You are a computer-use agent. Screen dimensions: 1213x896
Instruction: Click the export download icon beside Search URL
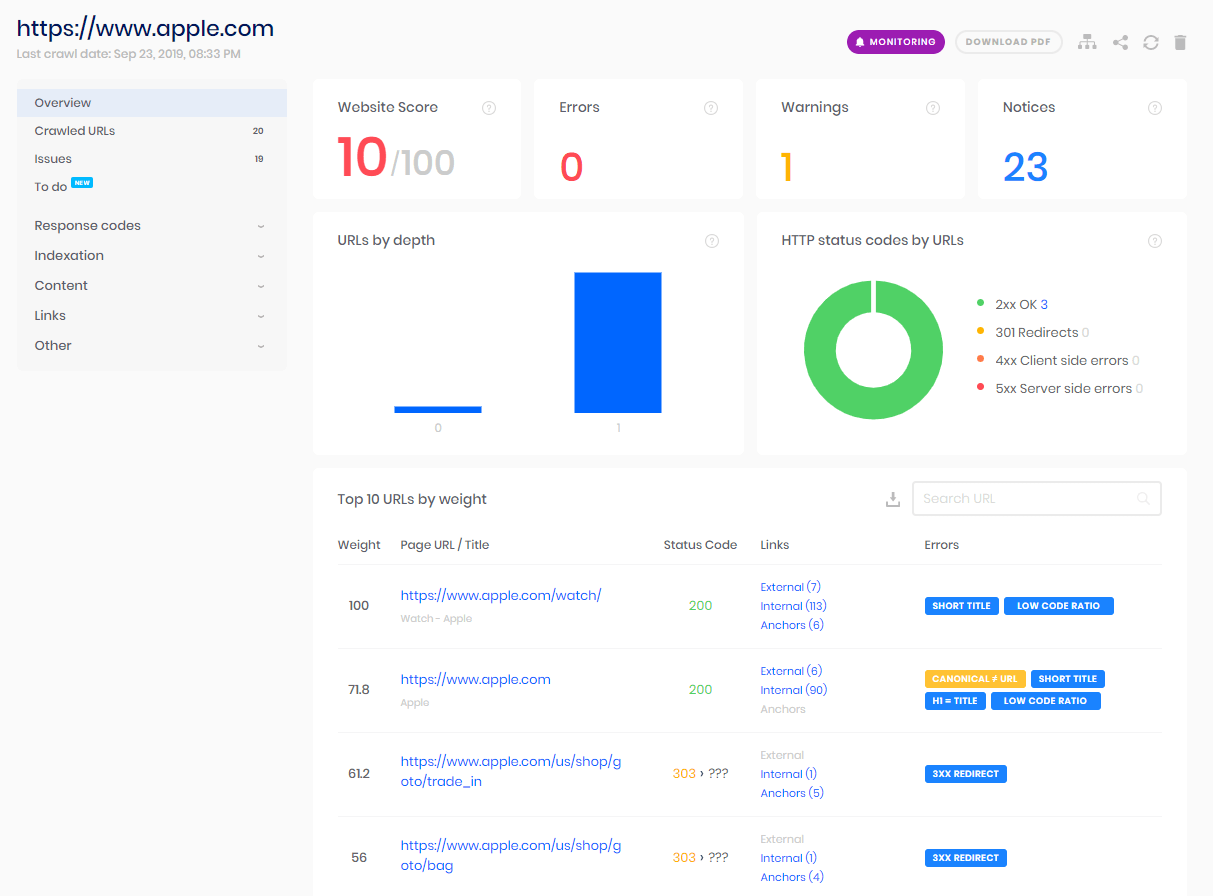[x=893, y=499]
